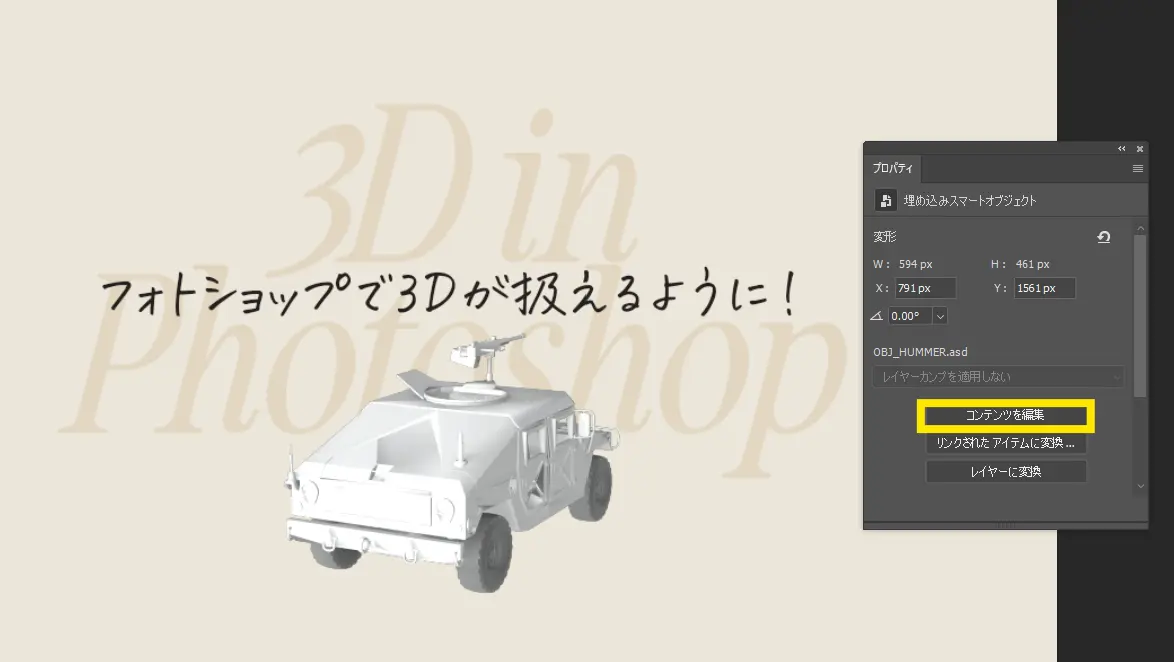This screenshot has height=662, width=1174.
Task: Collapse the Properties panel with the double-arrow icon
Action: point(1122,149)
